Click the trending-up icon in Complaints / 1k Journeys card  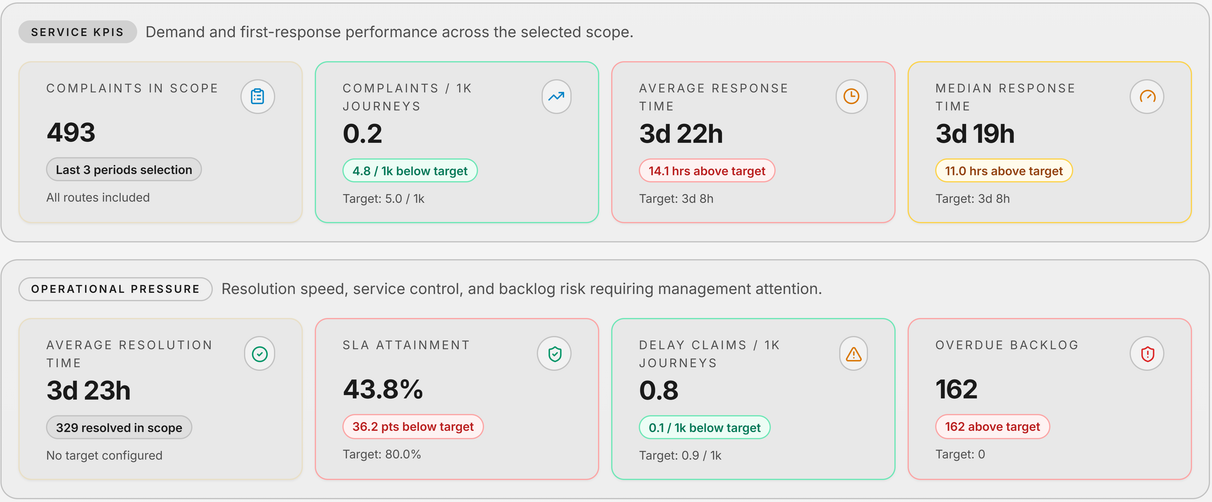click(x=555, y=97)
